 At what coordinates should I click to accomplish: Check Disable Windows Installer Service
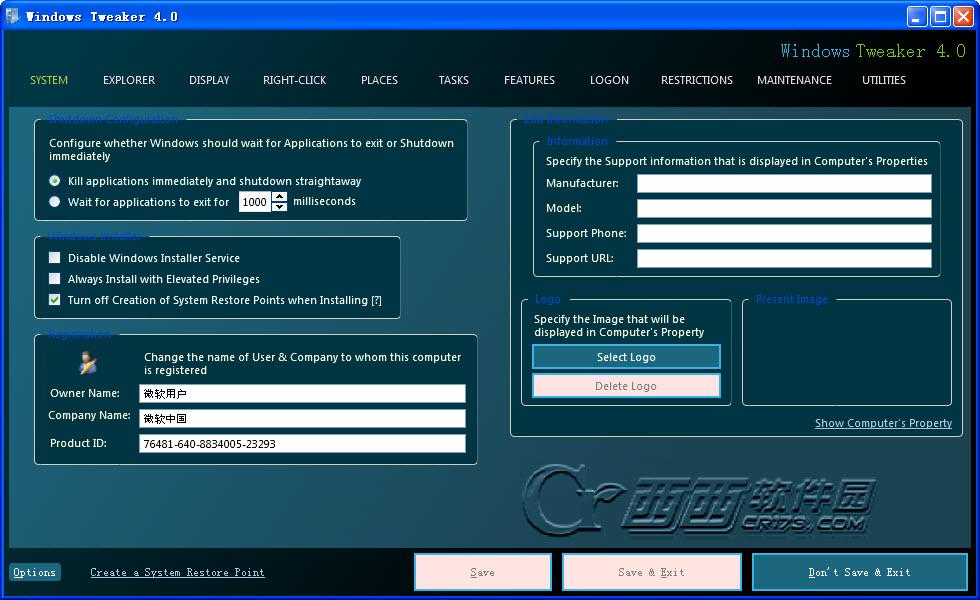point(55,258)
